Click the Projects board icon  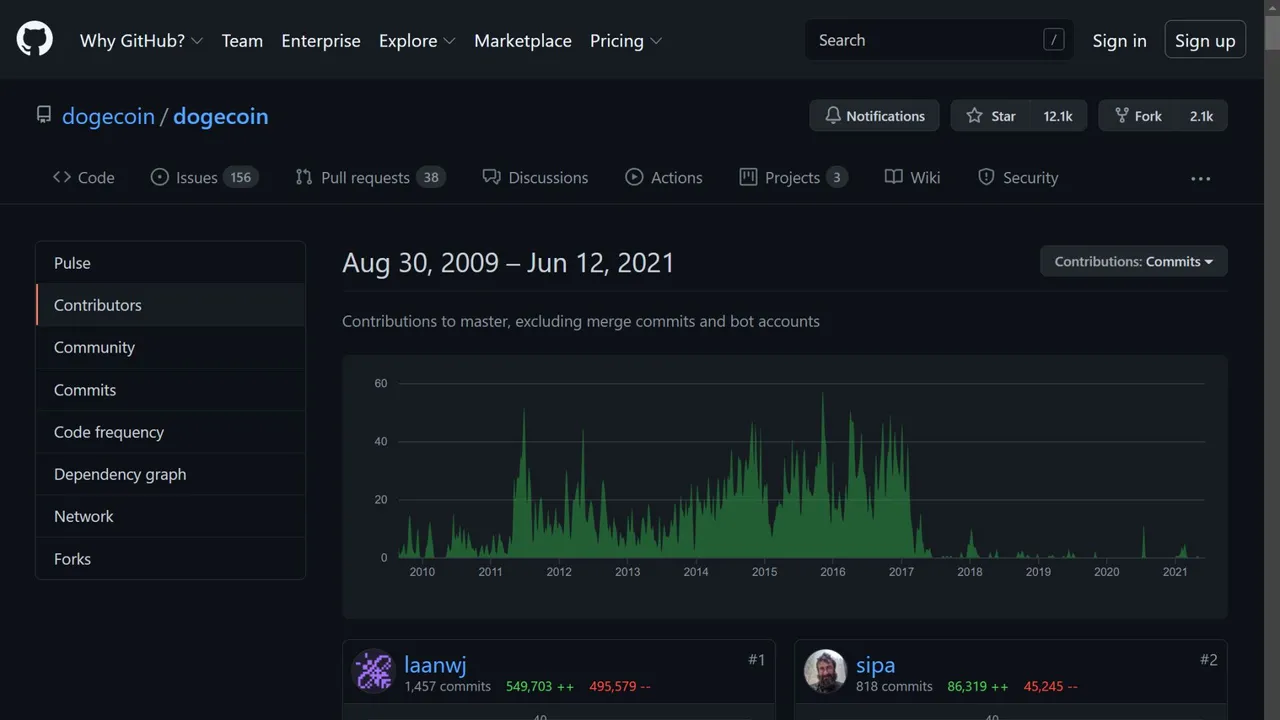pyautogui.click(x=748, y=177)
